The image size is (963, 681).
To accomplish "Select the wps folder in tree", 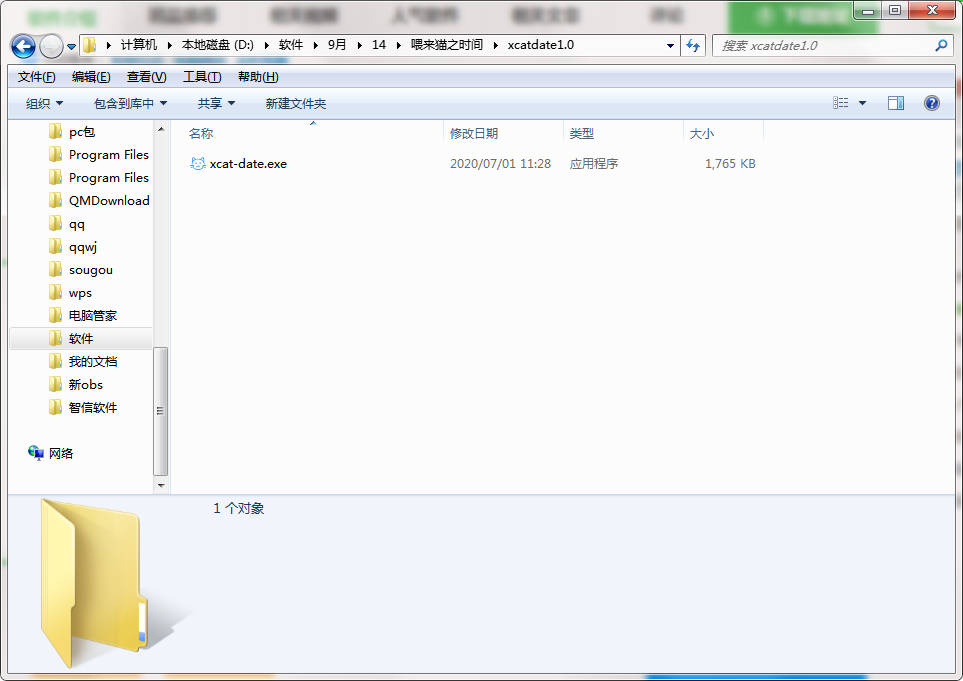I will [x=80, y=292].
